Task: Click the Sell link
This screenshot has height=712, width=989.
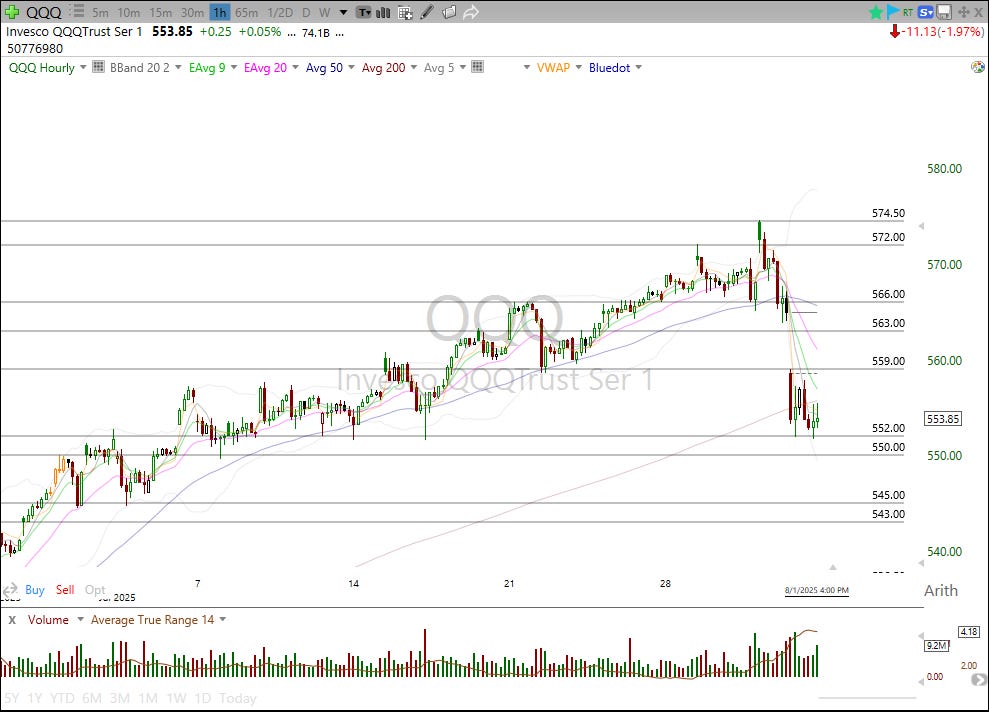Action: 65,590
